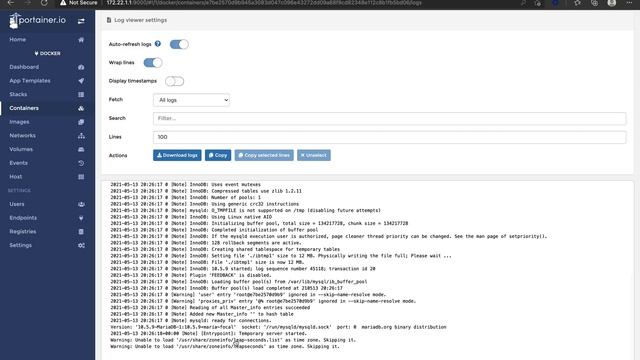Collapse the sidebar with the toggle arrows icon
This screenshot has height=360, width=640.
pyautogui.click(x=81, y=21)
